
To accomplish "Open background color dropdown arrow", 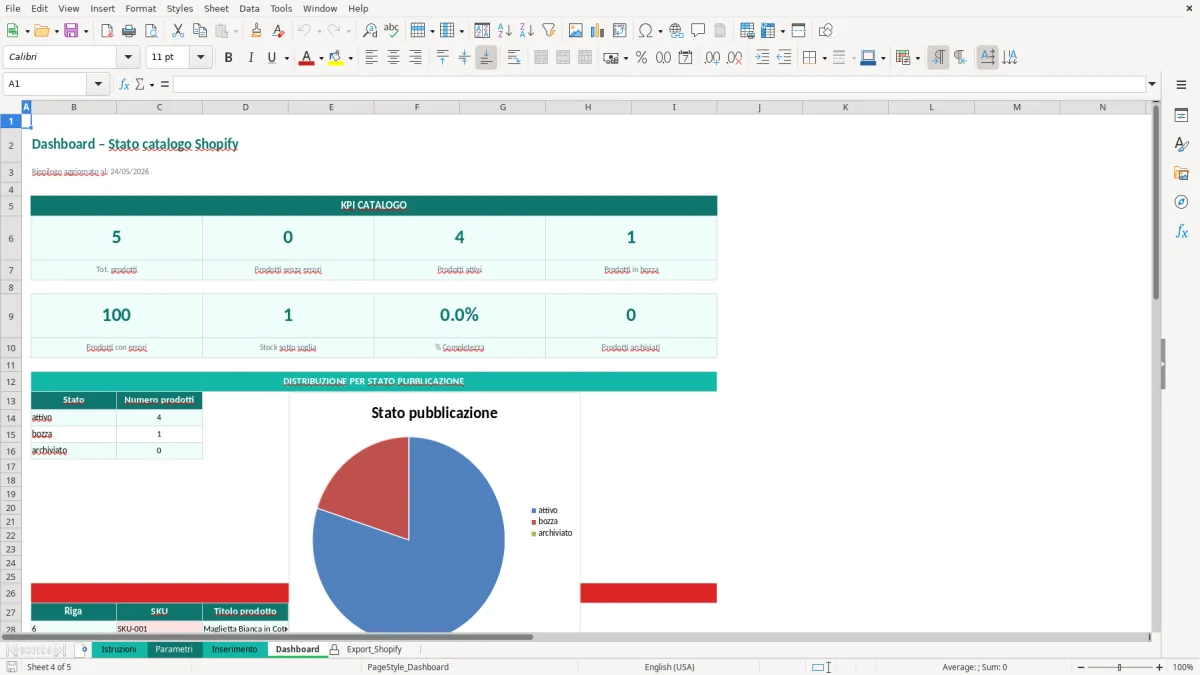I will point(350,58).
